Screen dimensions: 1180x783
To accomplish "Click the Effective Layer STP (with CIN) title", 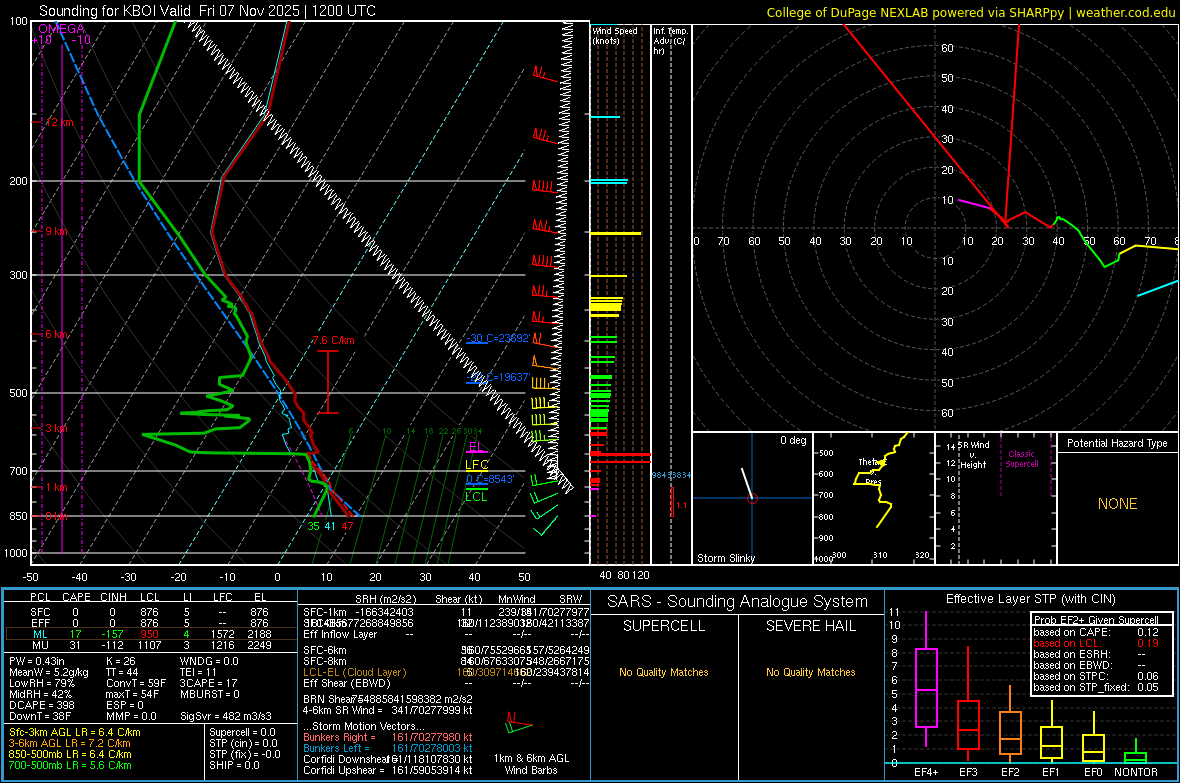I will (1030, 599).
